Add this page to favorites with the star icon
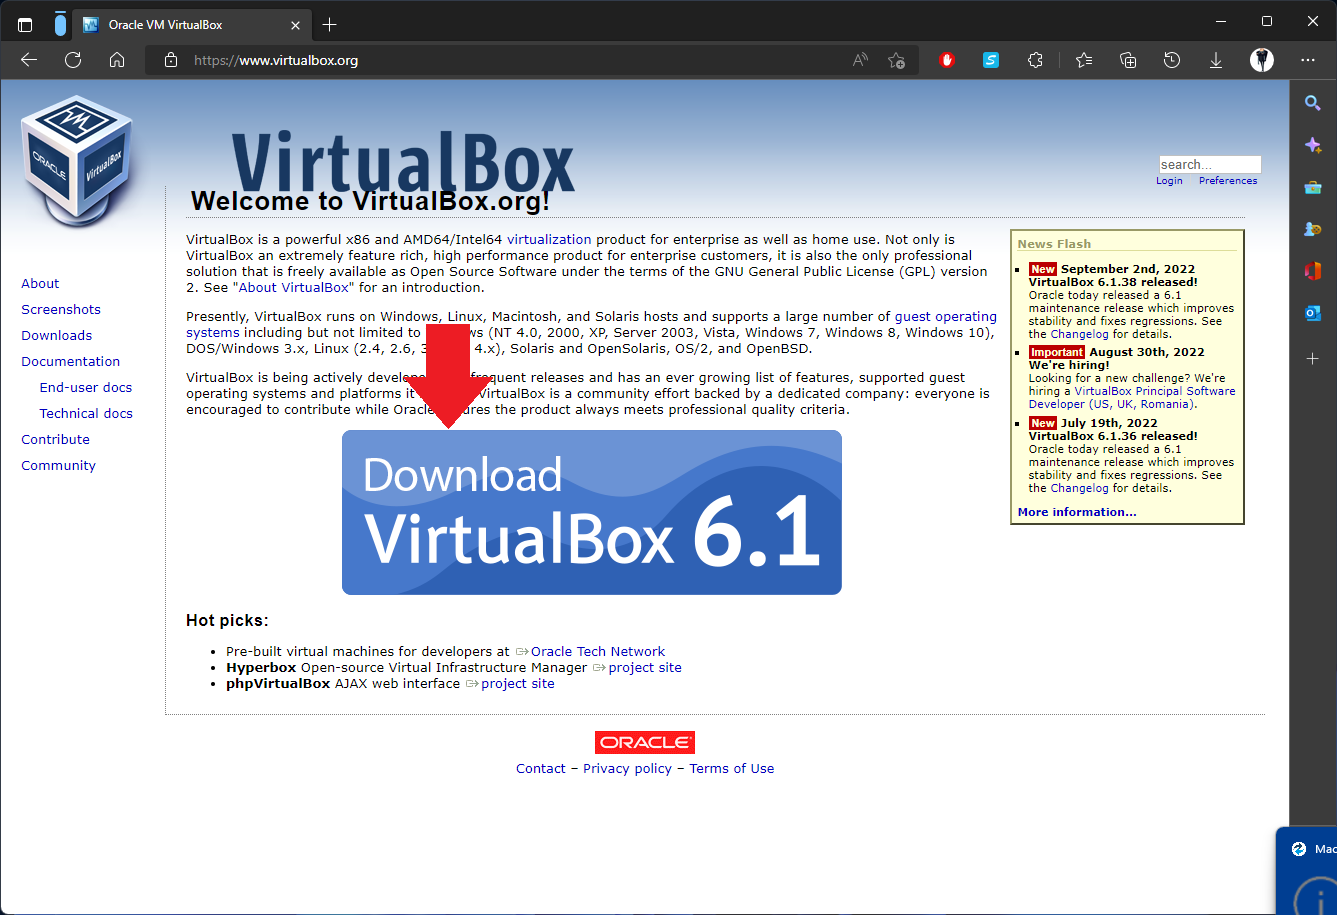This screenshot has height=915, width=1337. (896, 60)
